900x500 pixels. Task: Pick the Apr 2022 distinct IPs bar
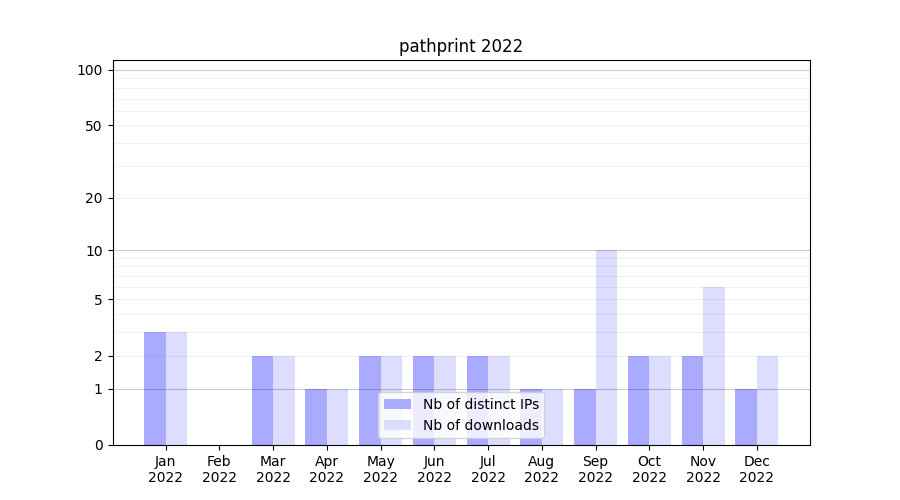[316, 417]
